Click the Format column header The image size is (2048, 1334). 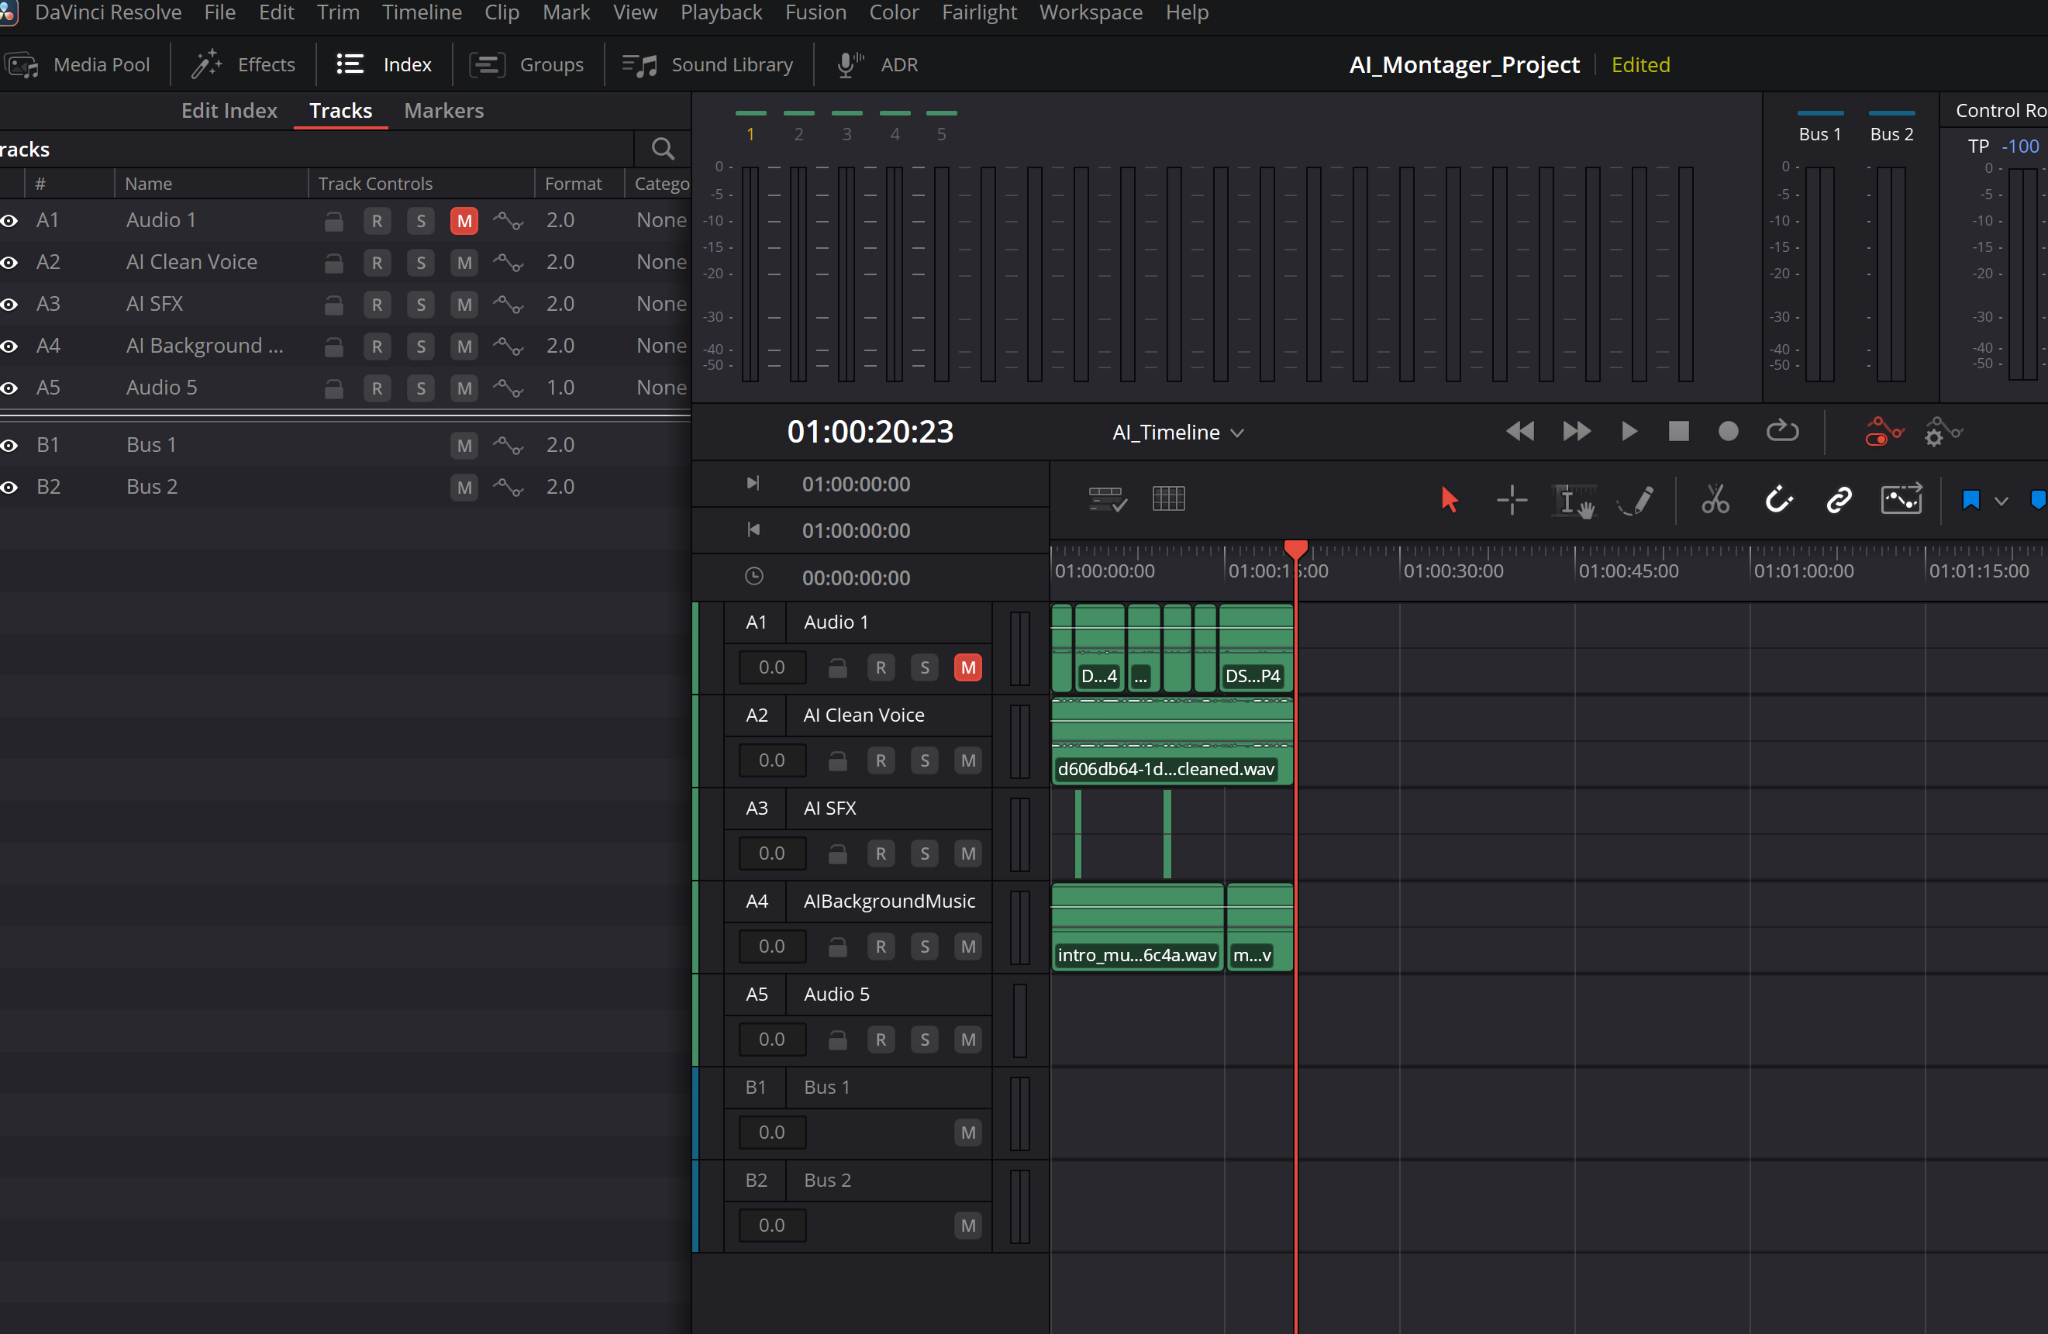578,184
